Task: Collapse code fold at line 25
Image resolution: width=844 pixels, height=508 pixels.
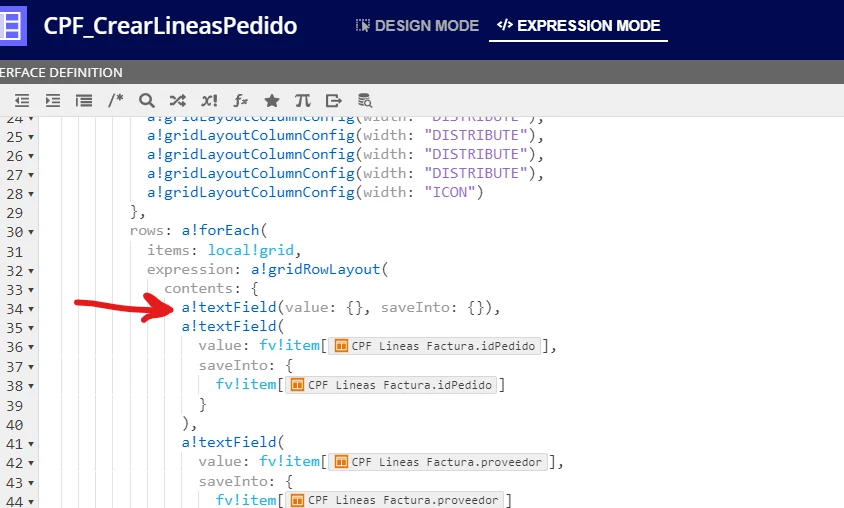Action: click(31, 137)
